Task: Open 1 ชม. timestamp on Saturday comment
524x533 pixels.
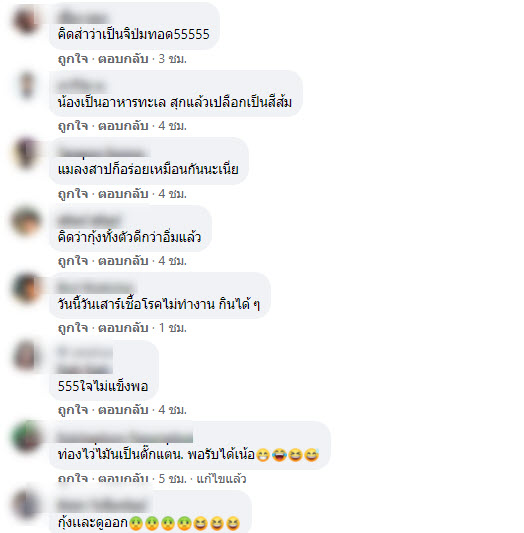Action: pyautogui.click(x=173, y=328)
